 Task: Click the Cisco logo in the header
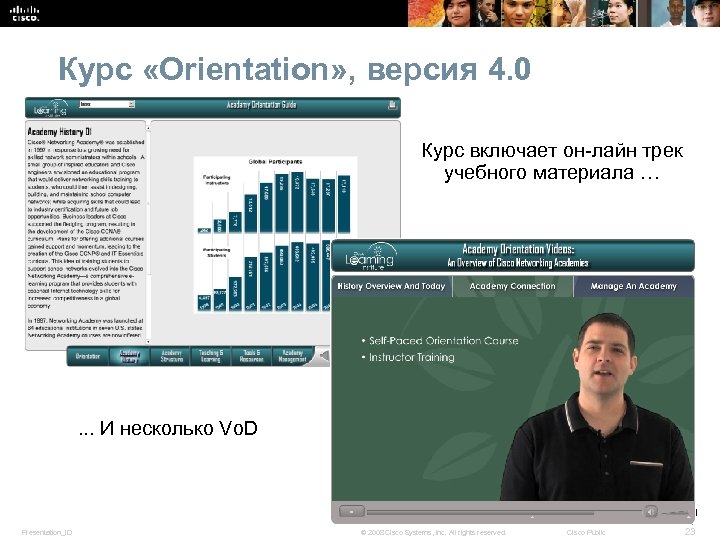point(25,13)
